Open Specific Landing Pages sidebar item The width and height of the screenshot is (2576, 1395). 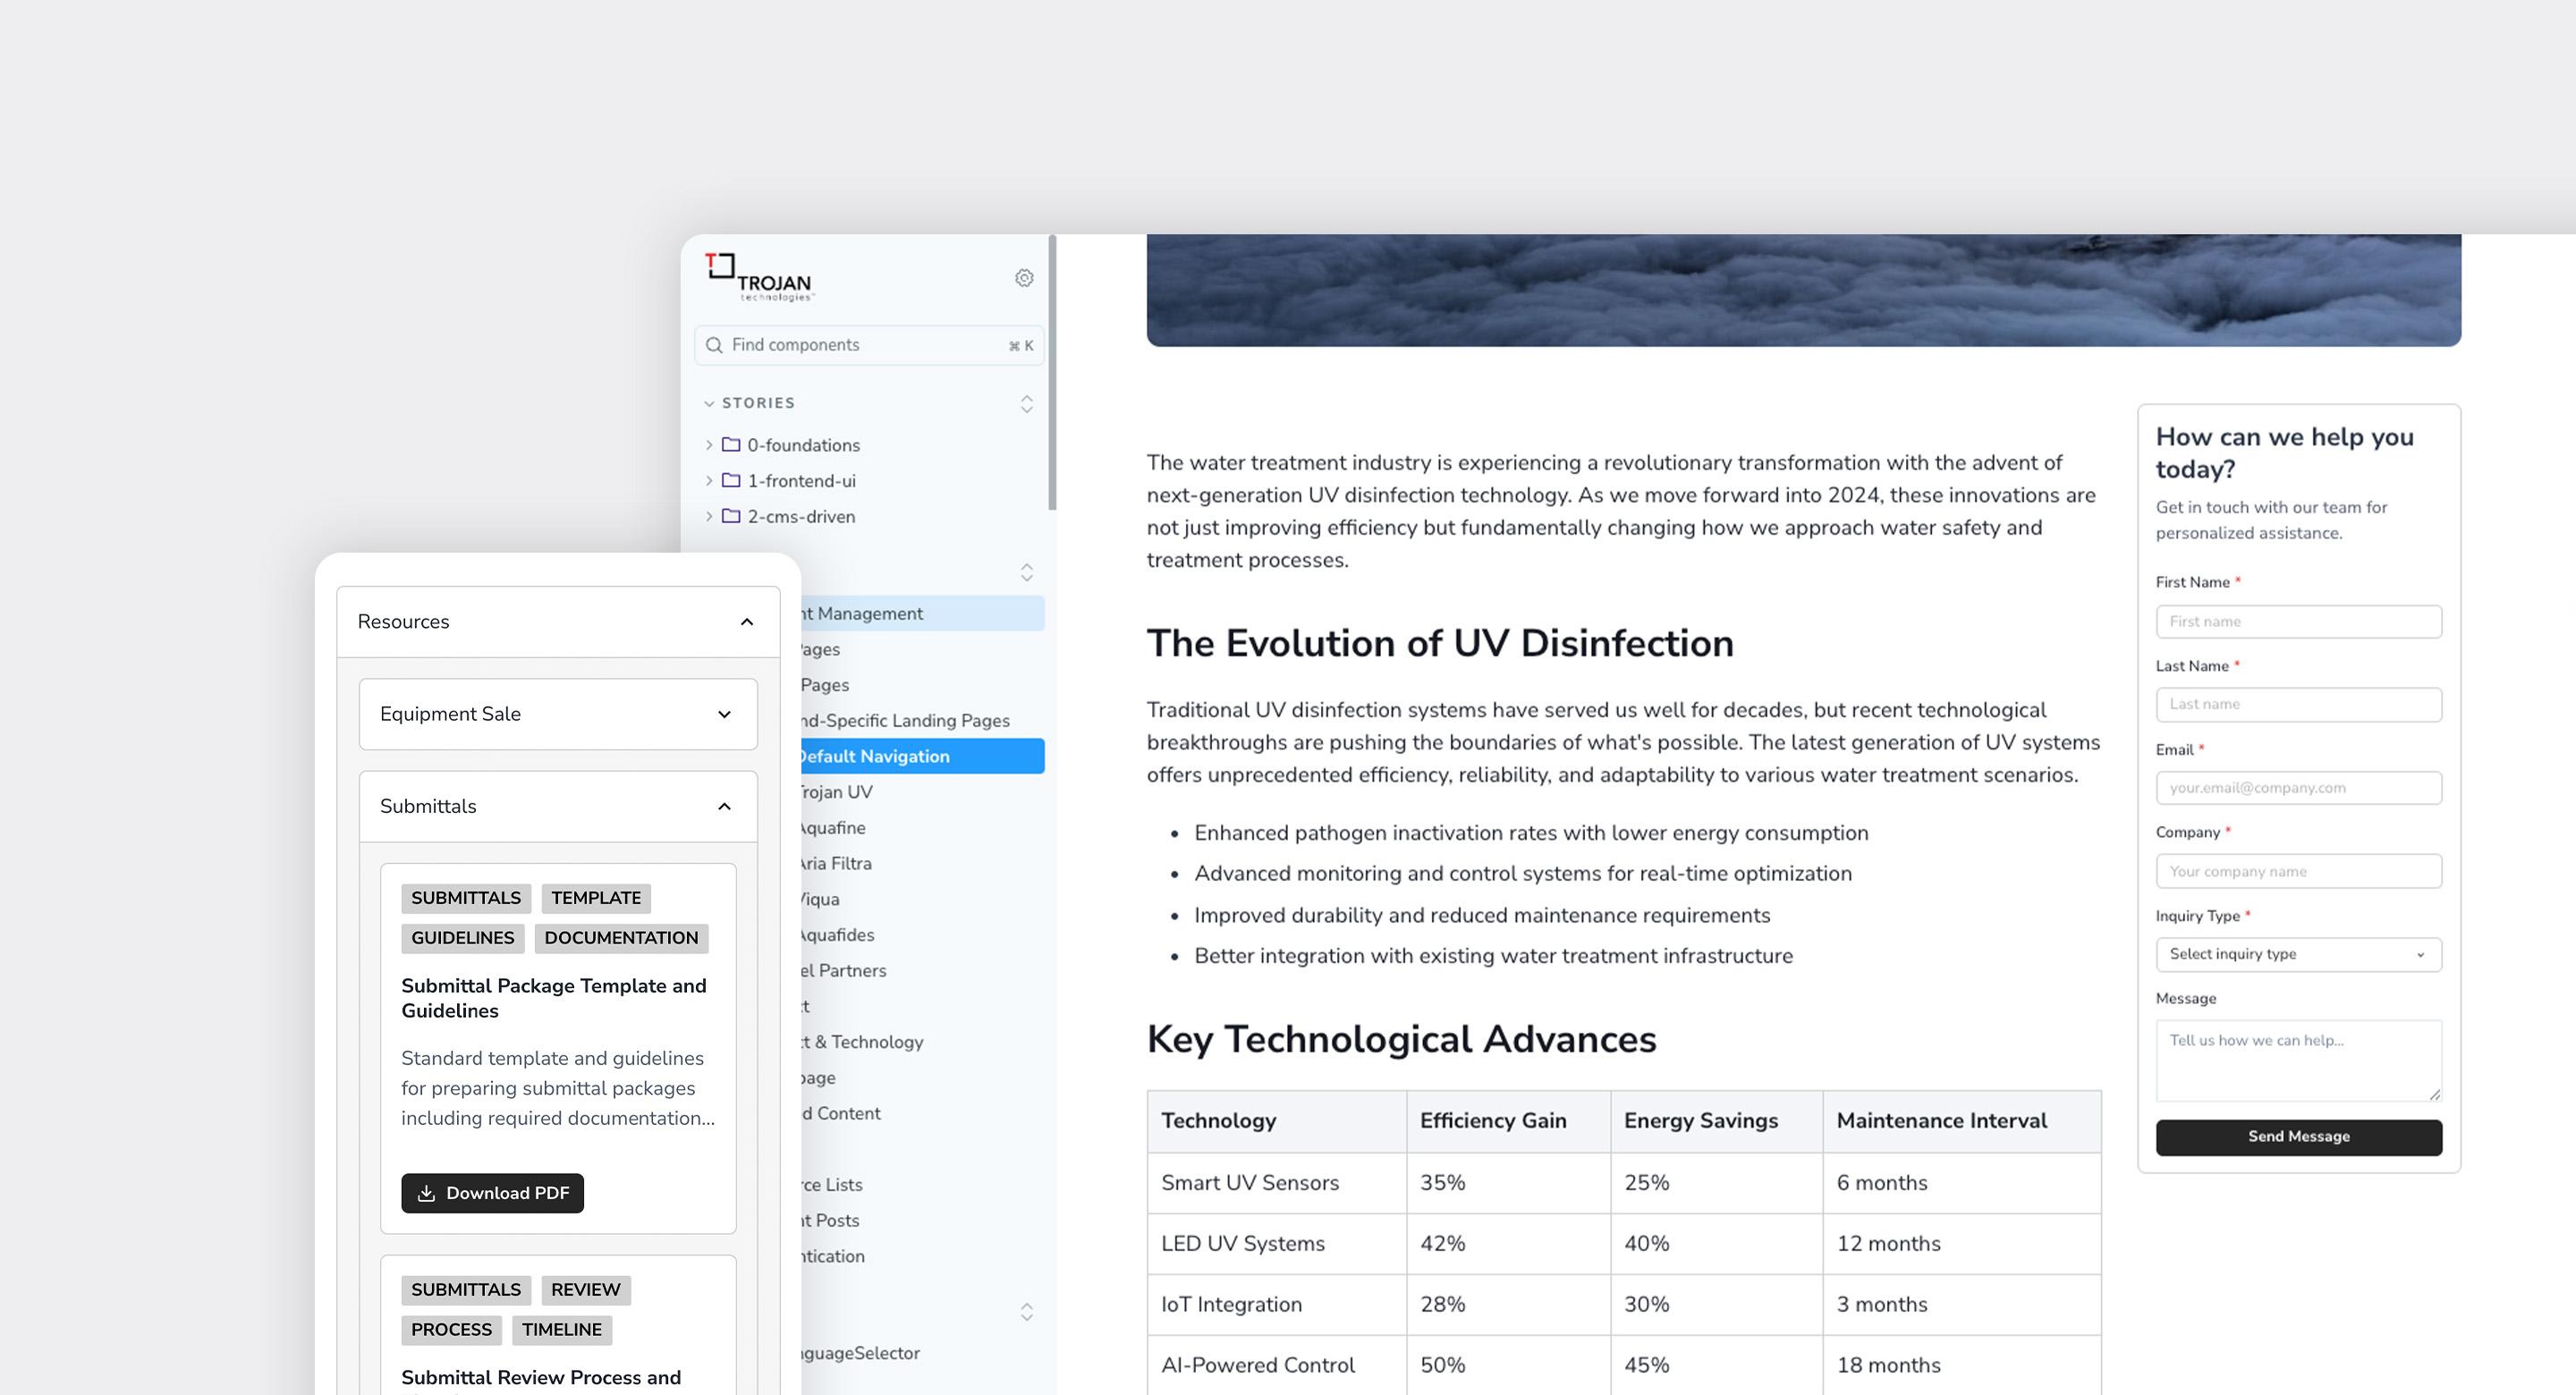point(905,720)
